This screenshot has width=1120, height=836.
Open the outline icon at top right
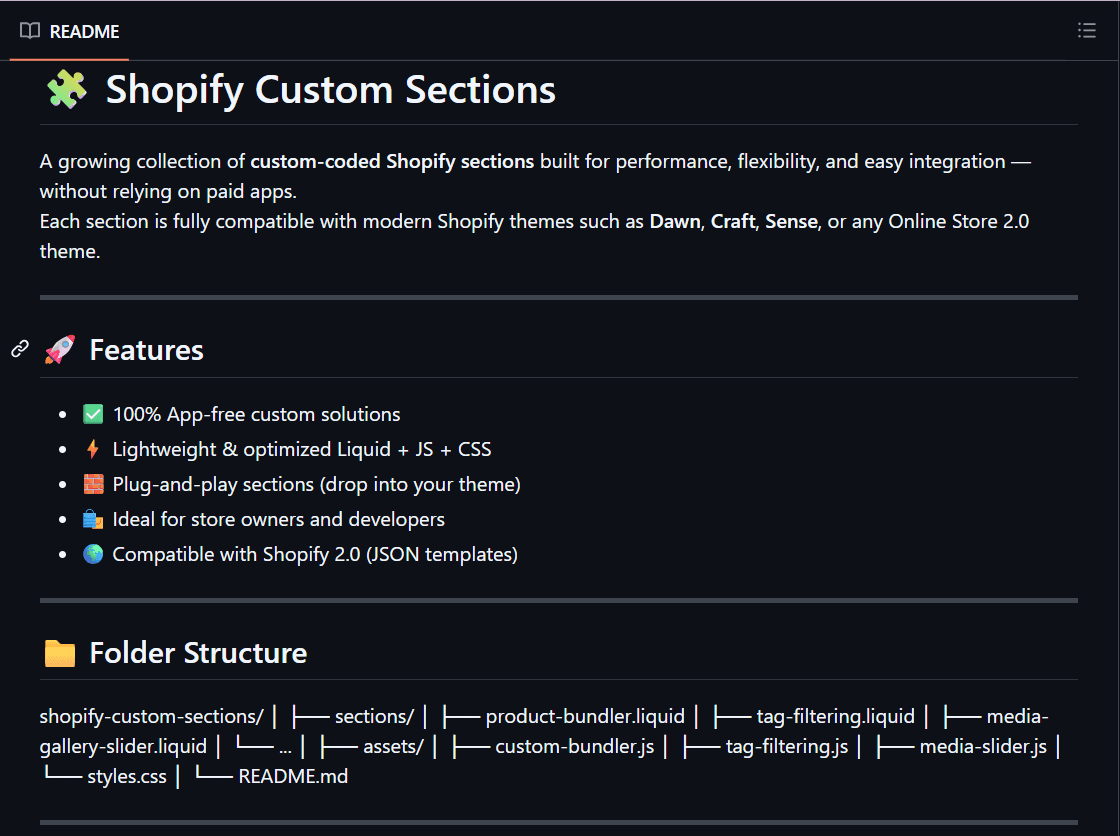(x=1086, y=30)
